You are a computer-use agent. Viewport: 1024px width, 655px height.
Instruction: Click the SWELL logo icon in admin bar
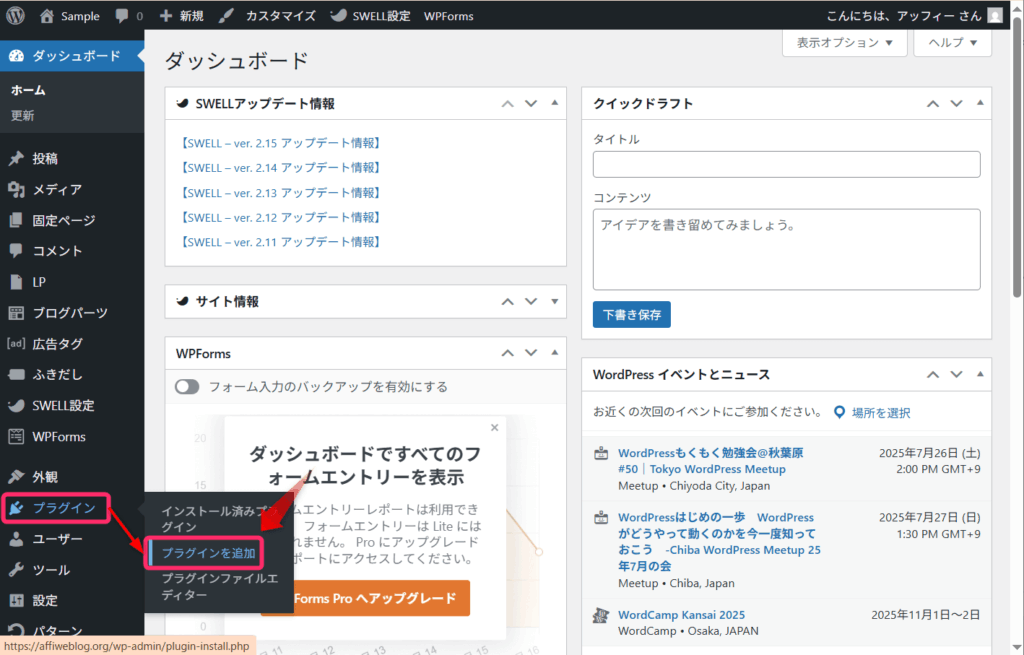pos(338,16)
